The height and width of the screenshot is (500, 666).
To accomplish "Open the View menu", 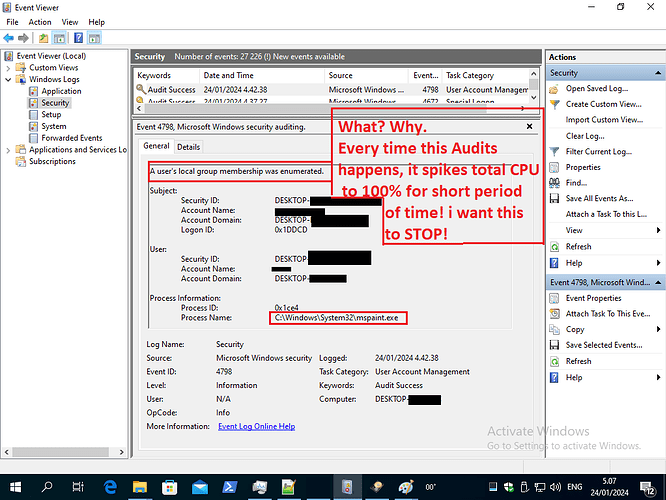I will click(70, 22).
